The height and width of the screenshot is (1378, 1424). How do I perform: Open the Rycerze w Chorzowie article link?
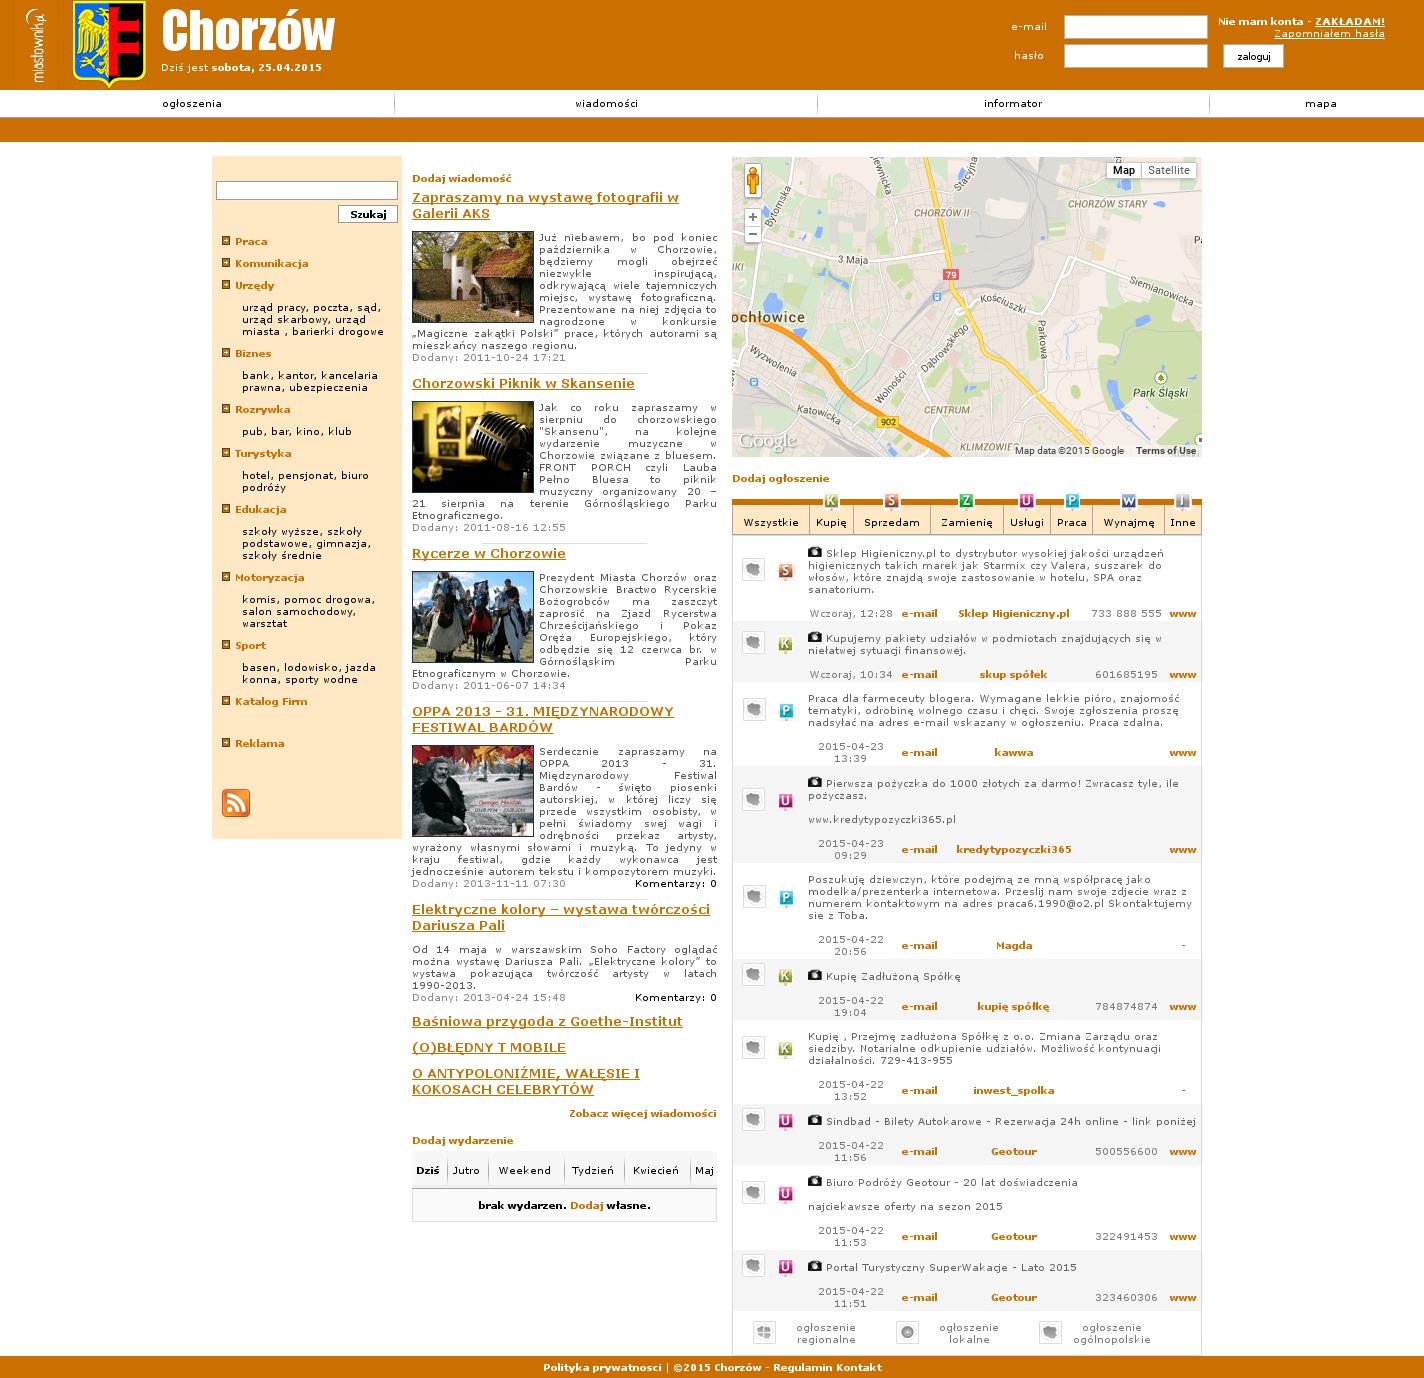(488, 554)
